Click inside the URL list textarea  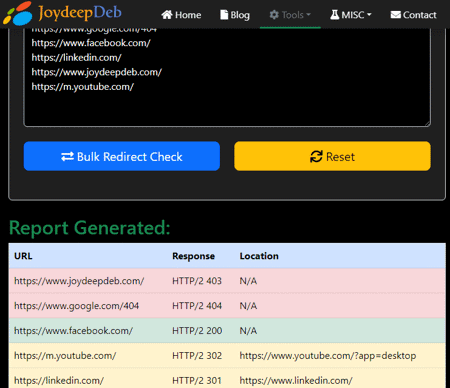(227, 77)
